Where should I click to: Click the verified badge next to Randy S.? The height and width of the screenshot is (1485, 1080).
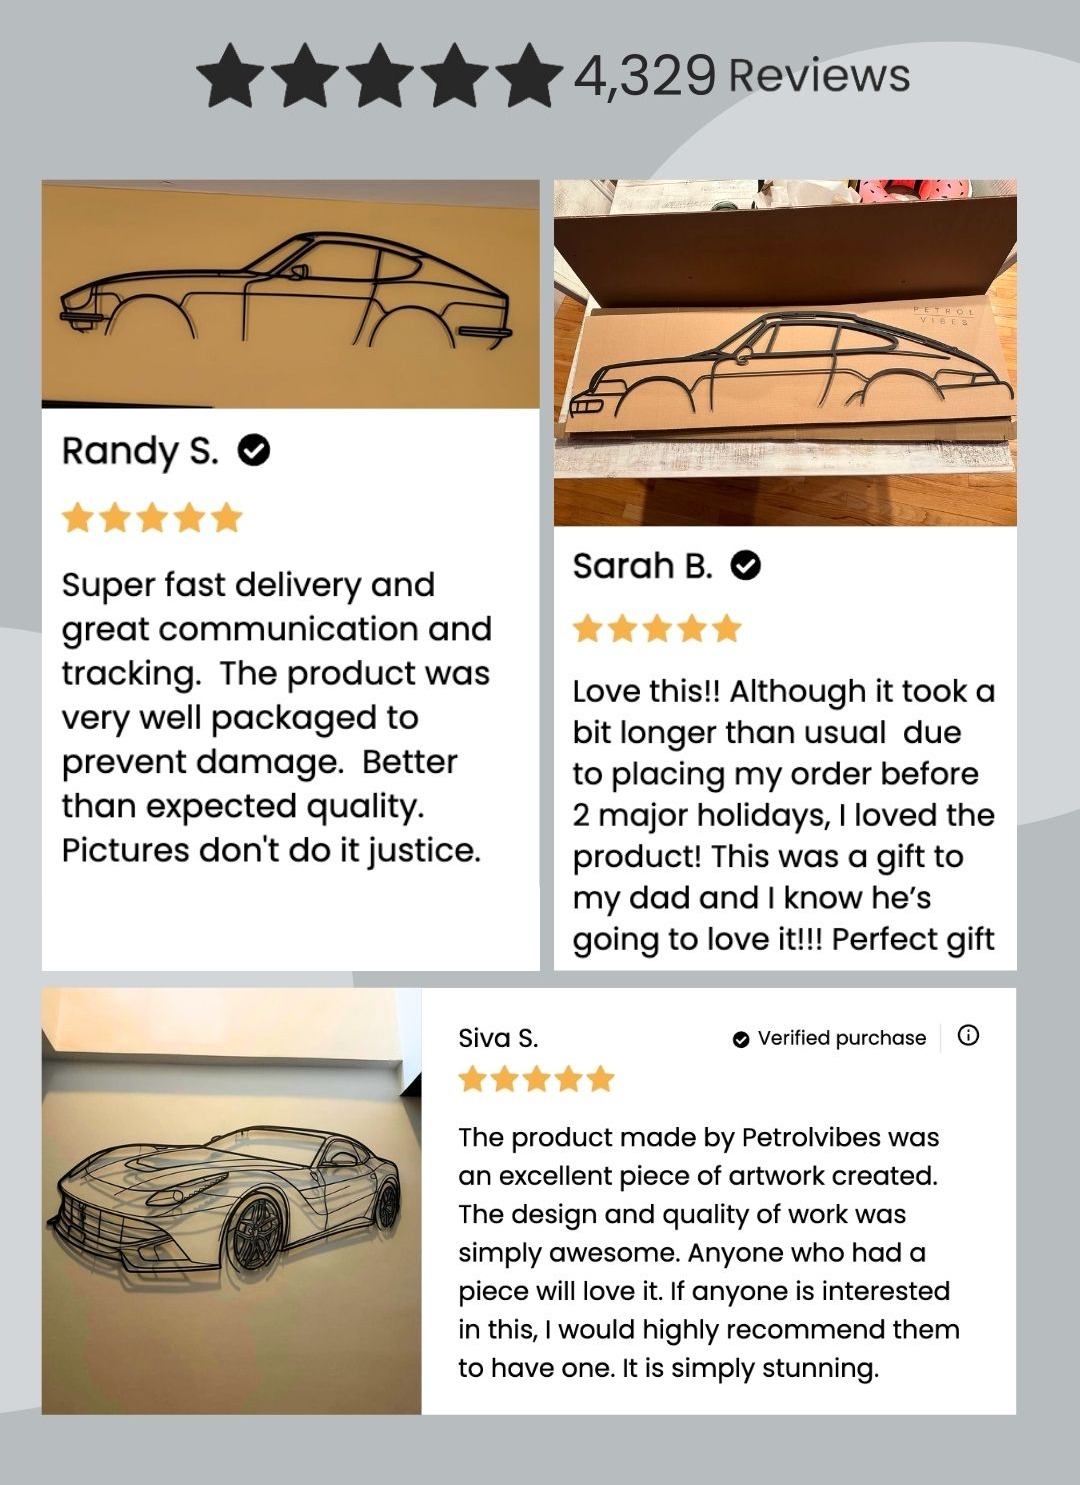[x=254, y=451]
